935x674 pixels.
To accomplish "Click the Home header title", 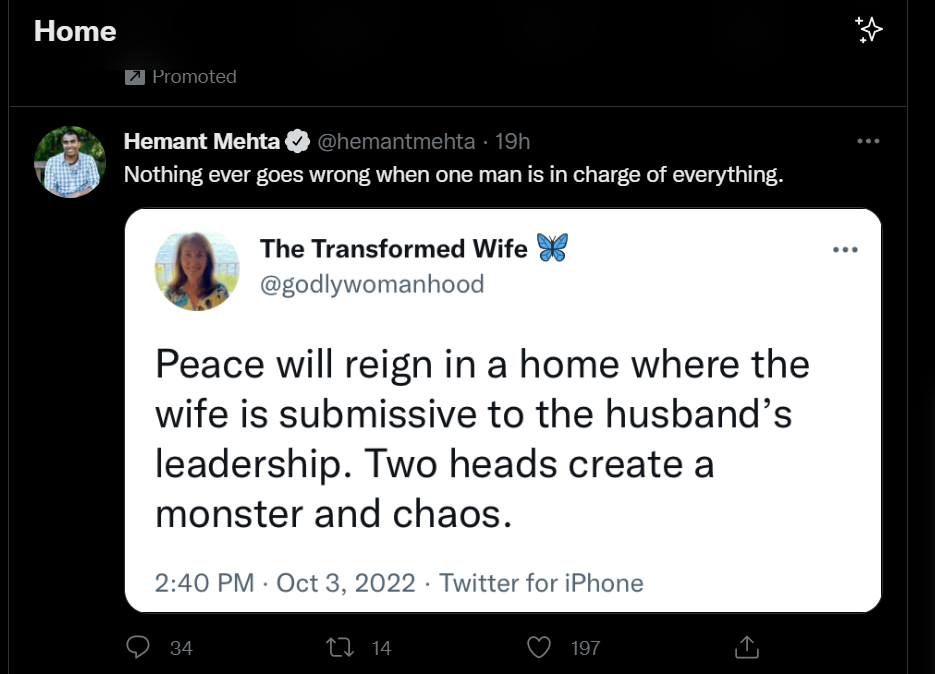I will coord(75,31).
